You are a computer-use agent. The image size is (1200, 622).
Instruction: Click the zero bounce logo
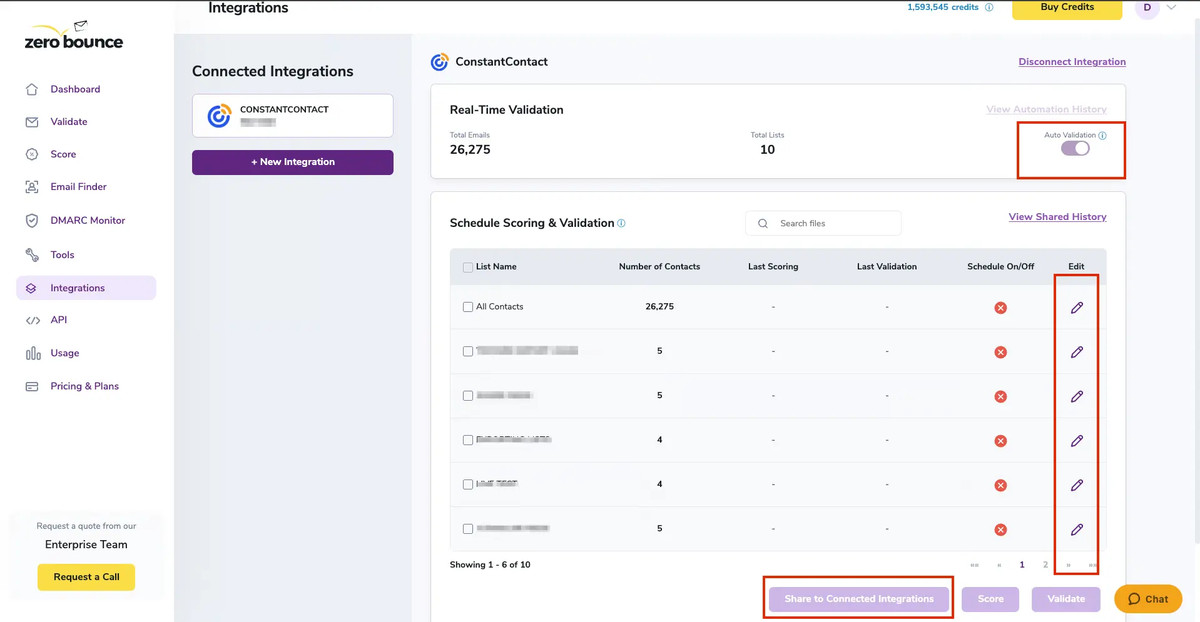[x=72, y=35]
